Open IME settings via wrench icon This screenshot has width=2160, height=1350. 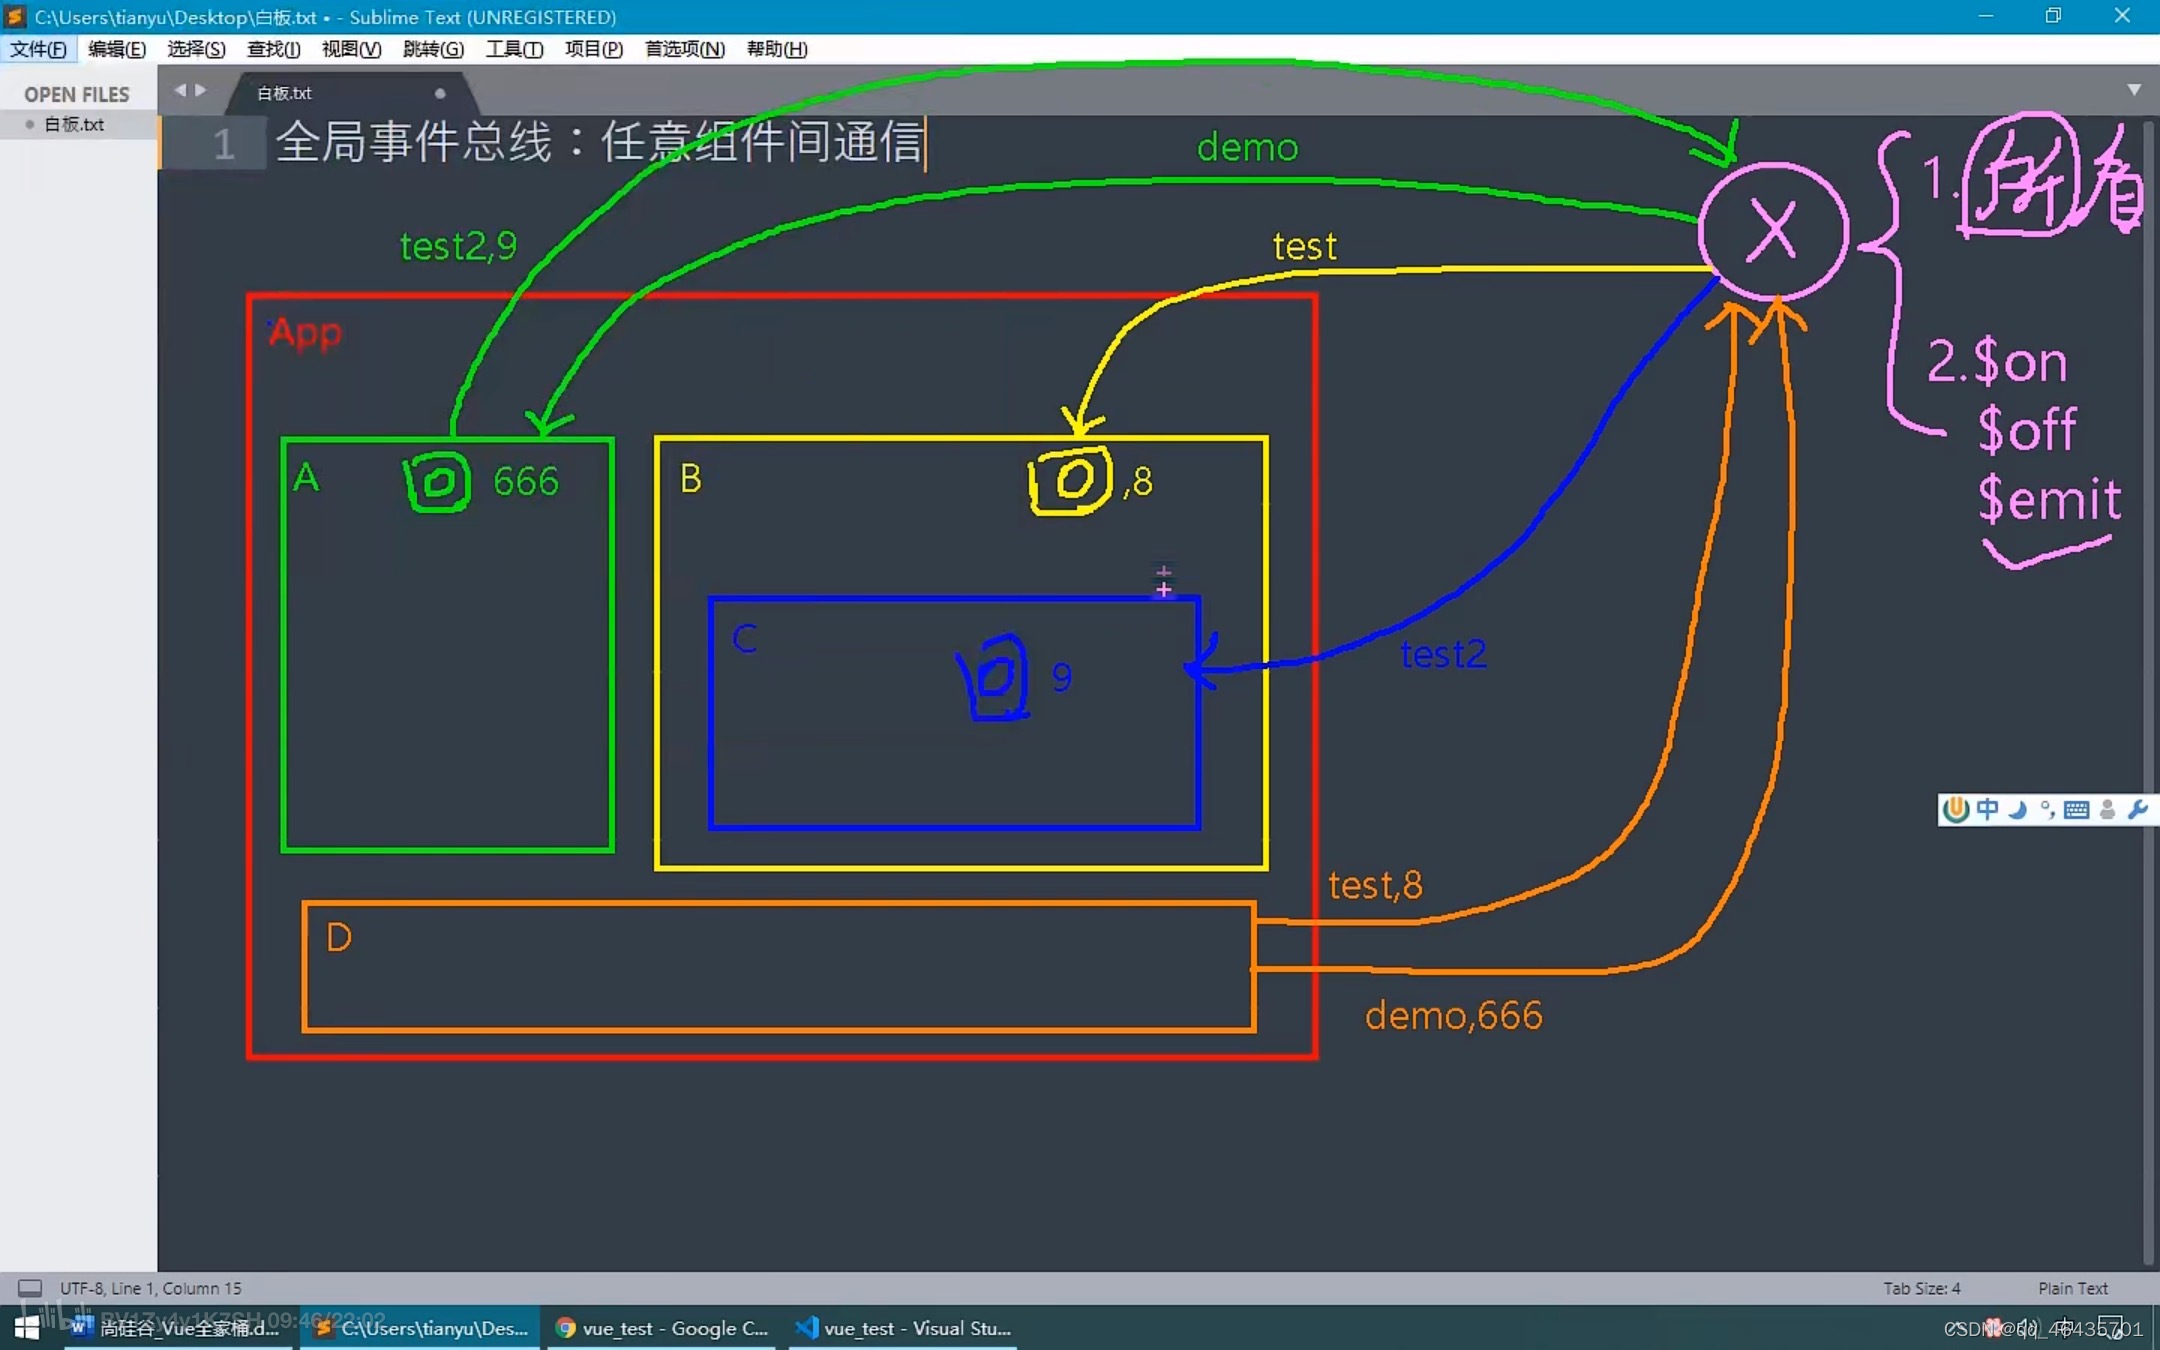click(x=2137, y=809)
